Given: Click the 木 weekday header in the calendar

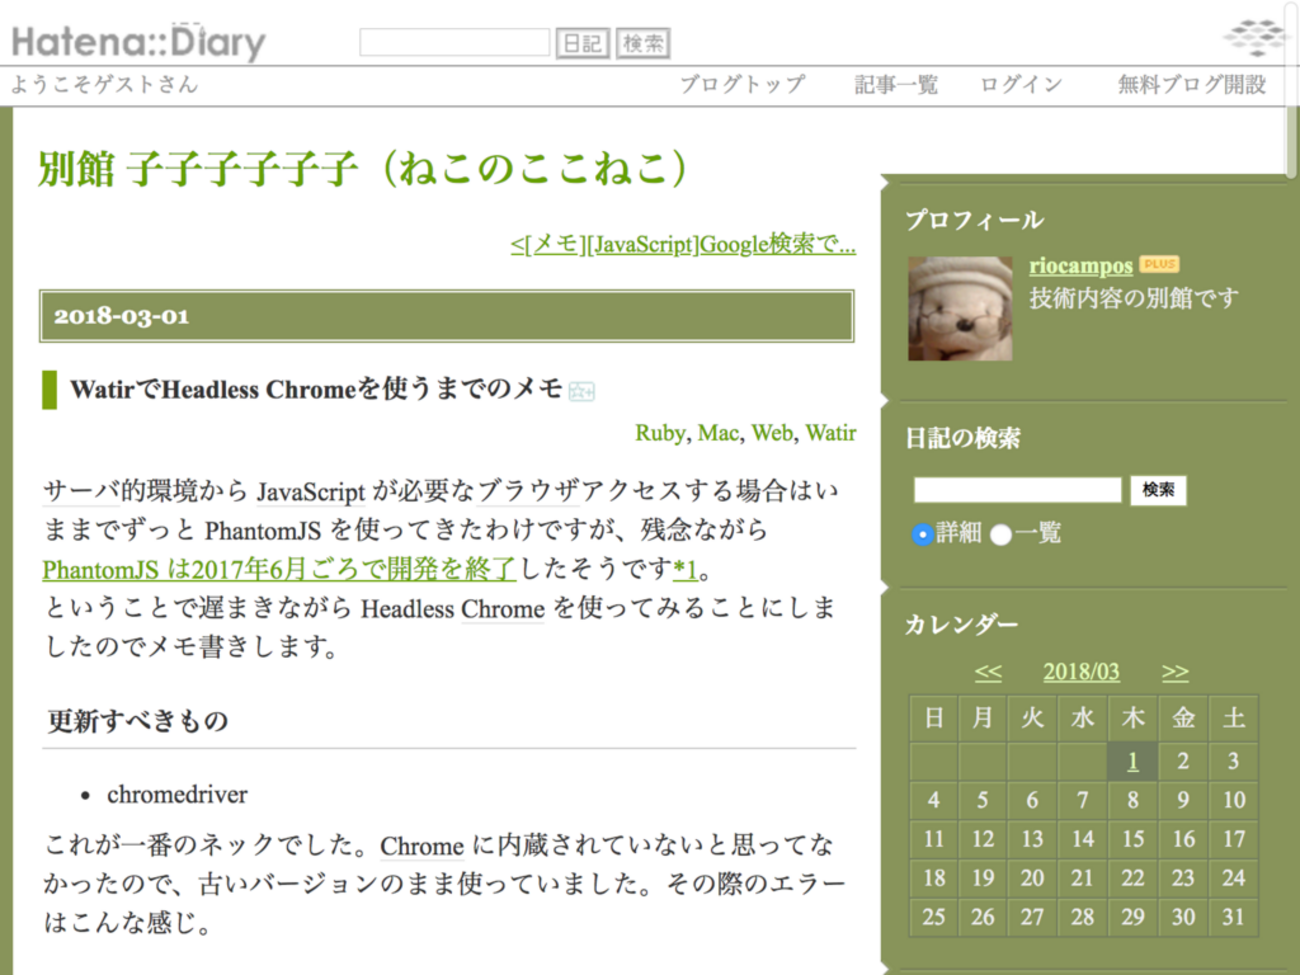Looking at the screenshot, I should pyautogui.click(x=1133, y=718).
